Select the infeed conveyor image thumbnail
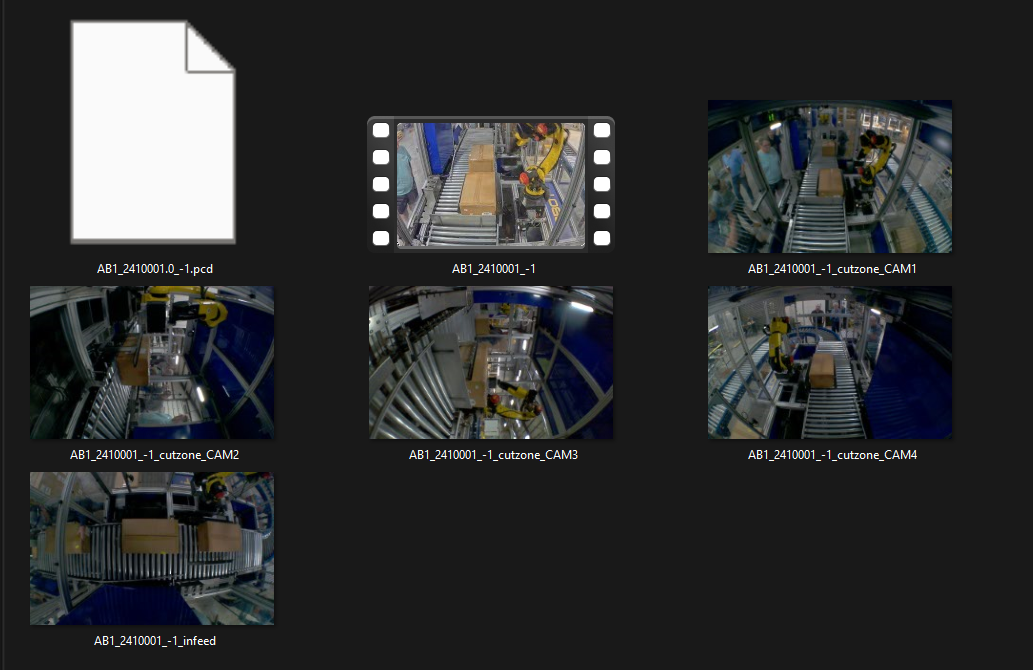Viewport: 1033px width, 670px height. click(x=152, y=548)
